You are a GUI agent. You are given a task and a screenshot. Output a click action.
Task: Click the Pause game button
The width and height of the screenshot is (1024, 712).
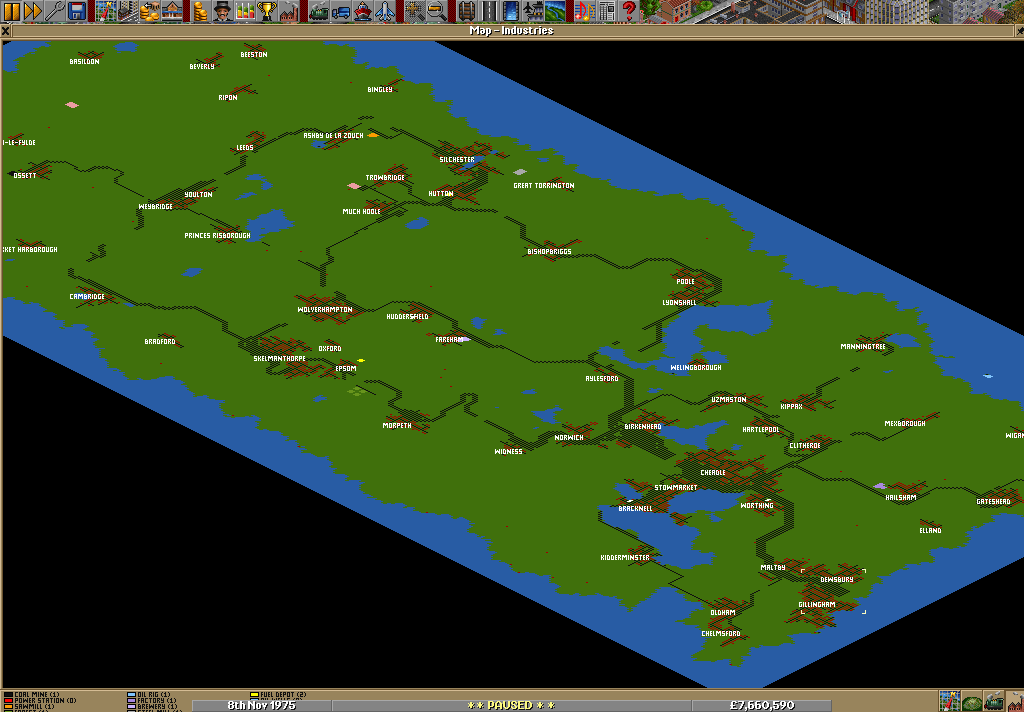[11, 11]
